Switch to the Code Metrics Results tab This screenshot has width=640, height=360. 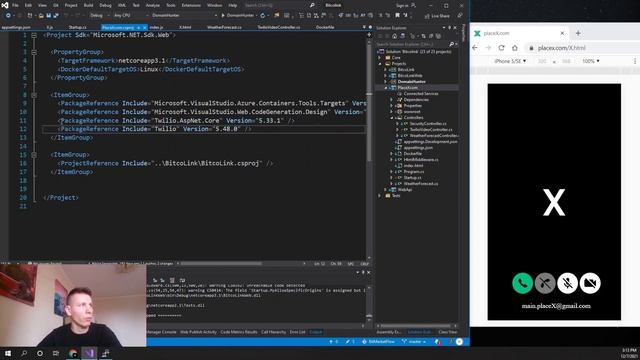[239, 332]
